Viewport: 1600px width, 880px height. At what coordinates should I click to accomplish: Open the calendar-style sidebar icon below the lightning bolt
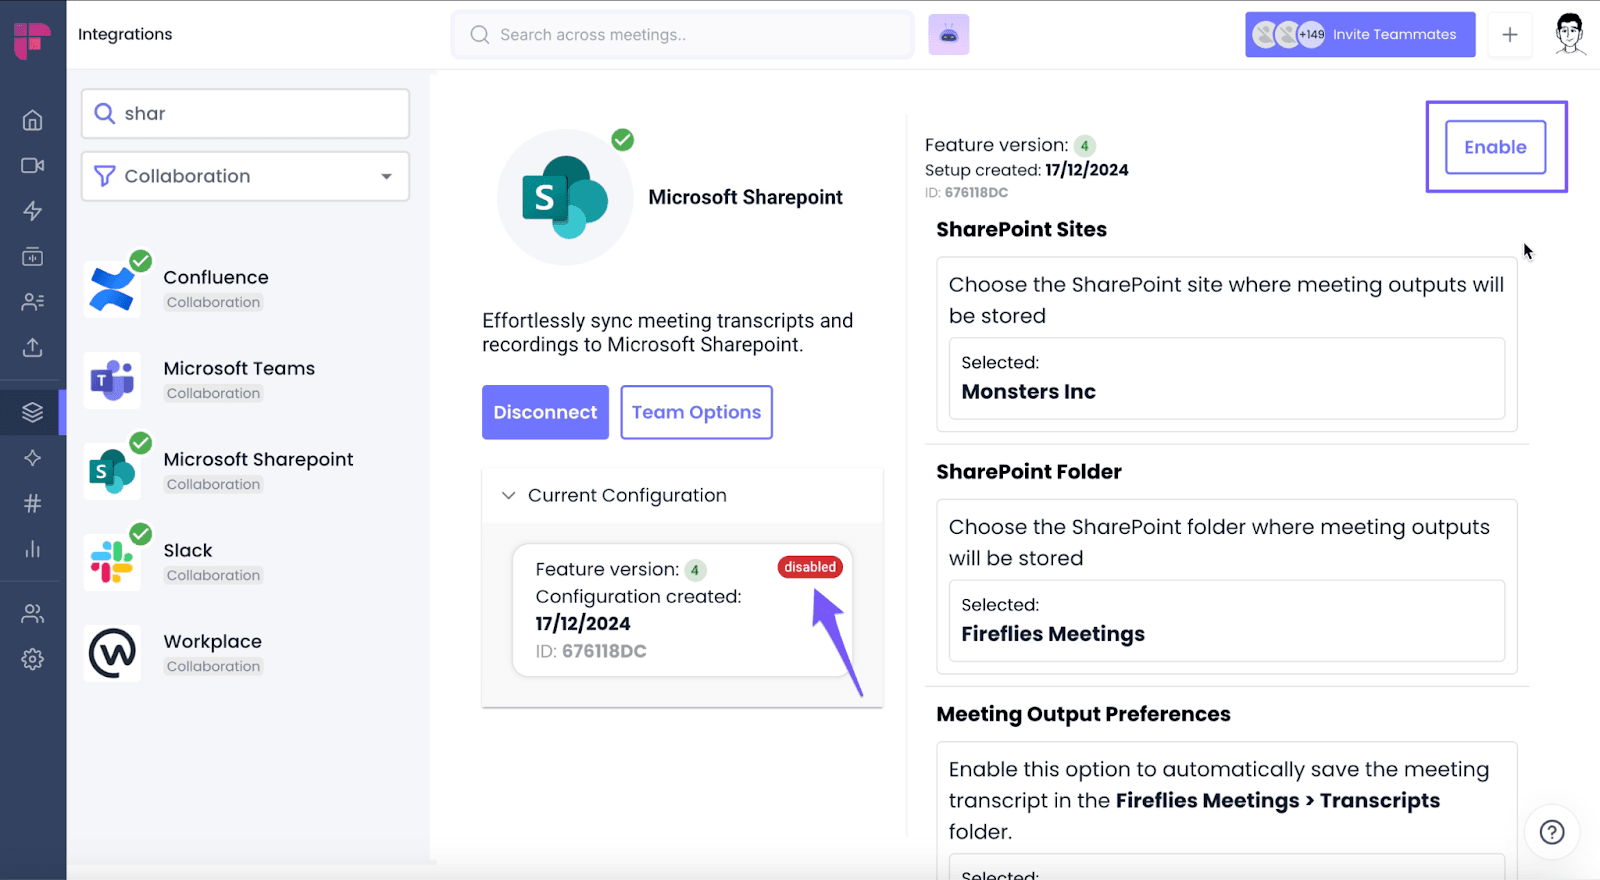(33, 257)
